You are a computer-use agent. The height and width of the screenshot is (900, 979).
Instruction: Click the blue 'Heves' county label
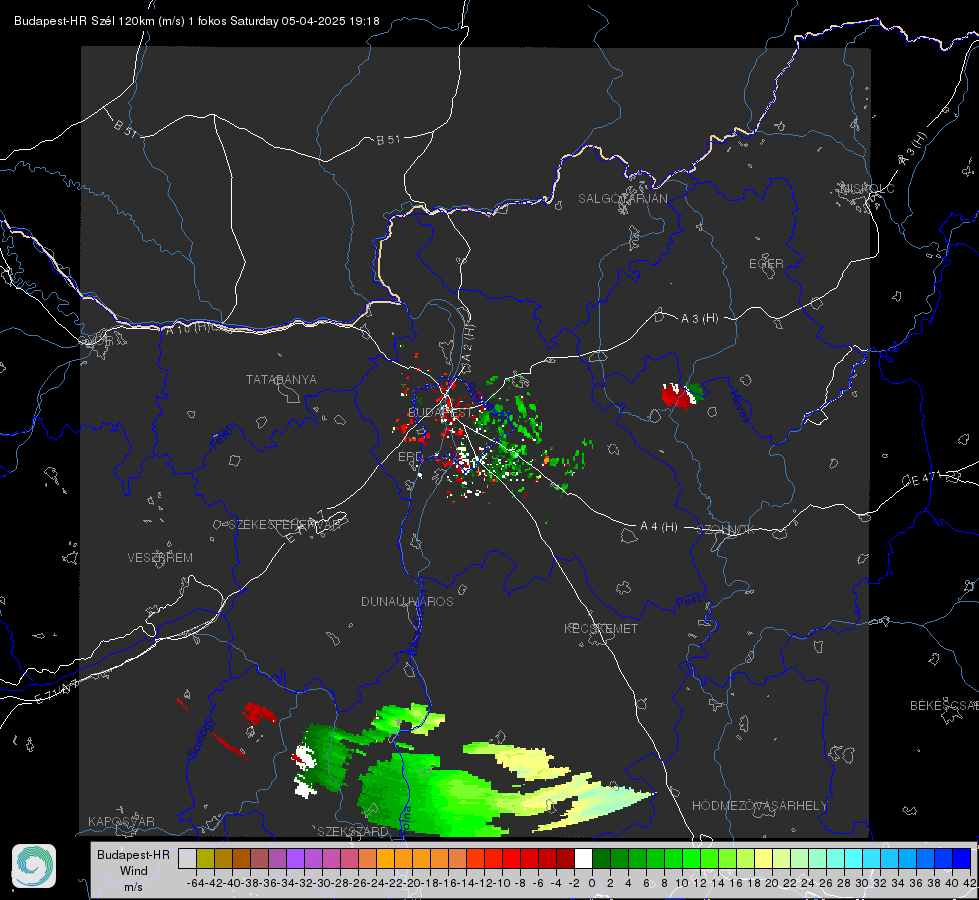click(740, 407)
